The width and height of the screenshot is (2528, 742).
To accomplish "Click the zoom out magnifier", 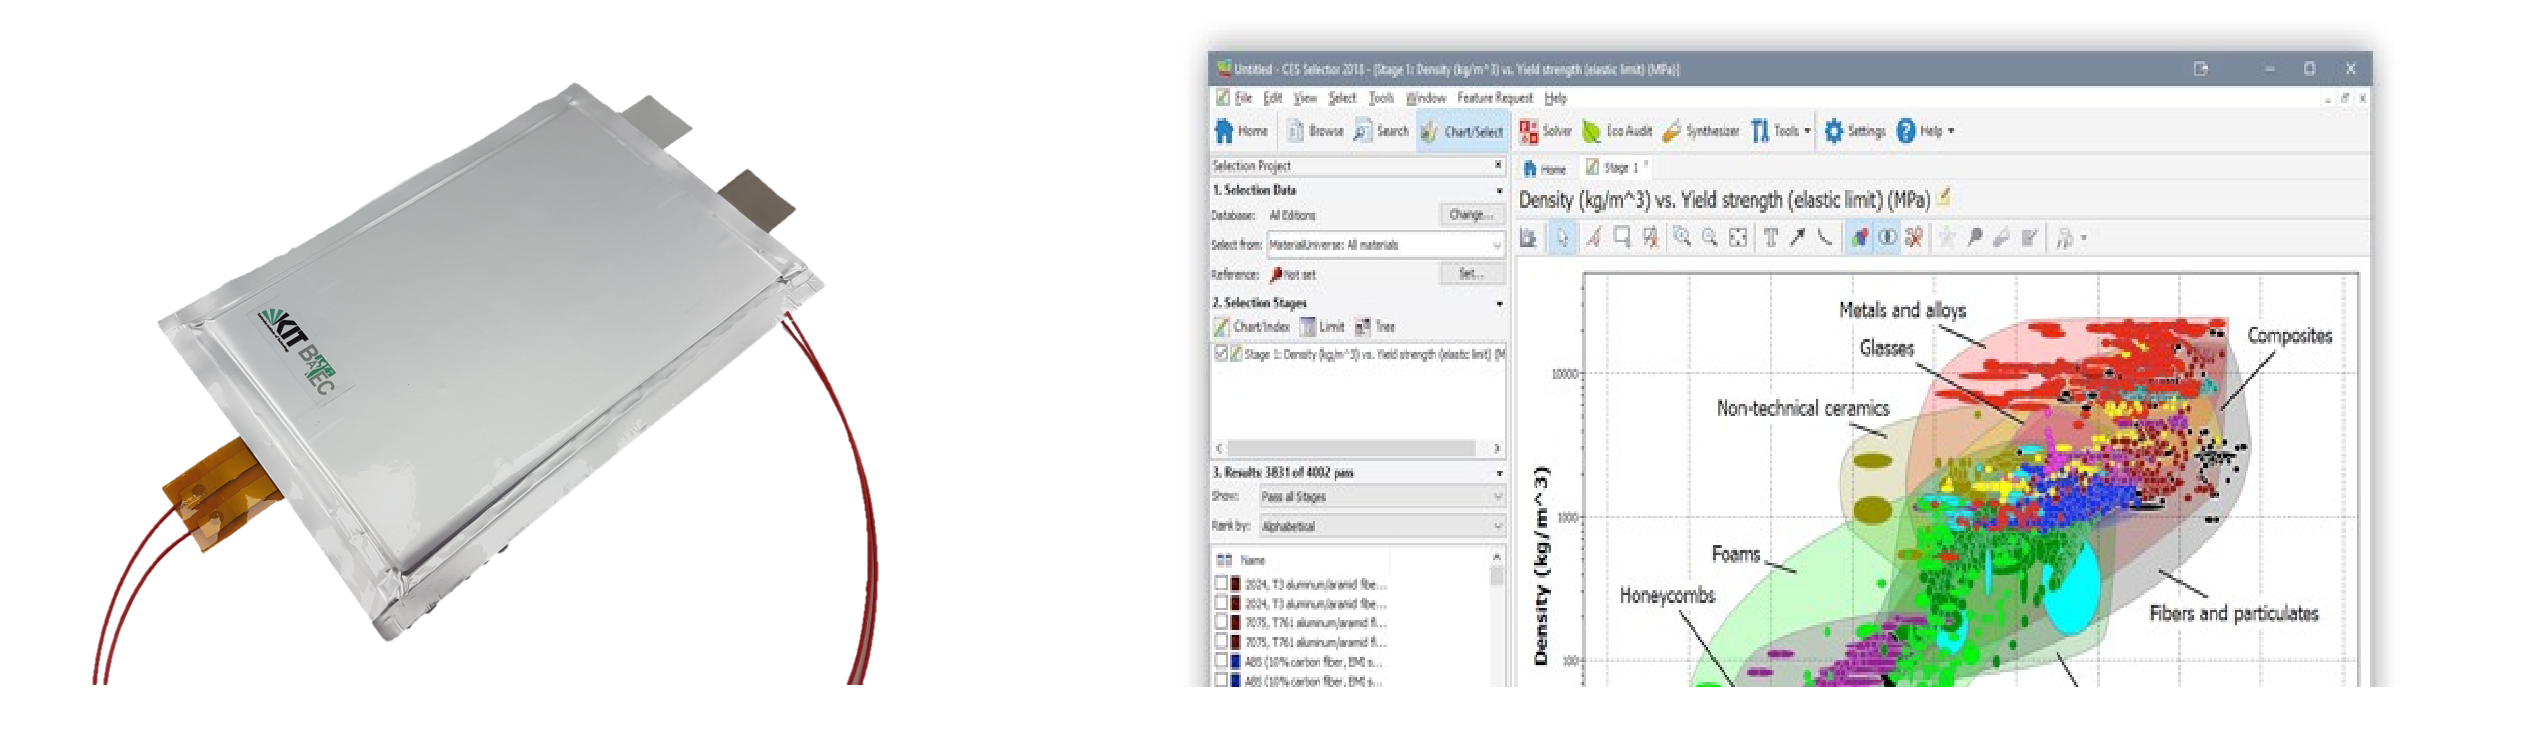I will pyautogui.click(x=1710, y=238).
